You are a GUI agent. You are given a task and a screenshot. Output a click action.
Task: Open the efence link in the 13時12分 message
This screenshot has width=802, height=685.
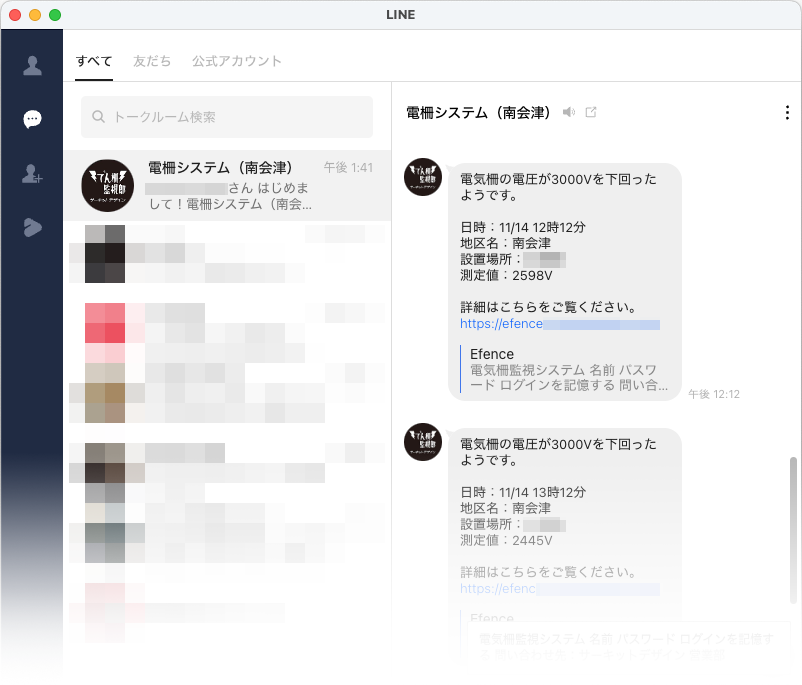pyautogui.click(x=560, y=589)
